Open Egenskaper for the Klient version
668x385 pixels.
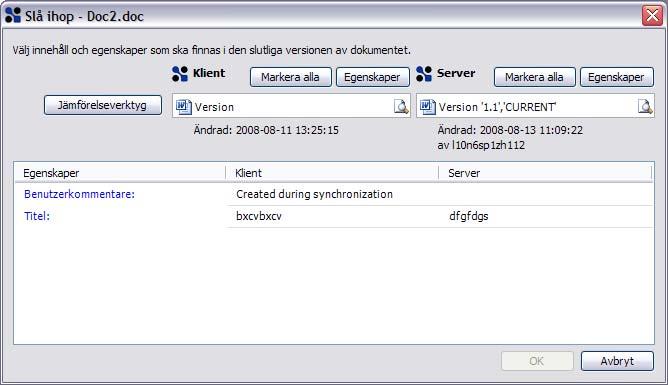(x=372, y=77)
